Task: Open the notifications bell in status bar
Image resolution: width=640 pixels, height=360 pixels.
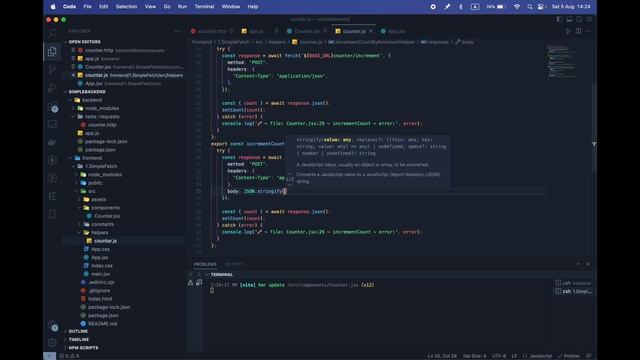Action: click(589, 356)
